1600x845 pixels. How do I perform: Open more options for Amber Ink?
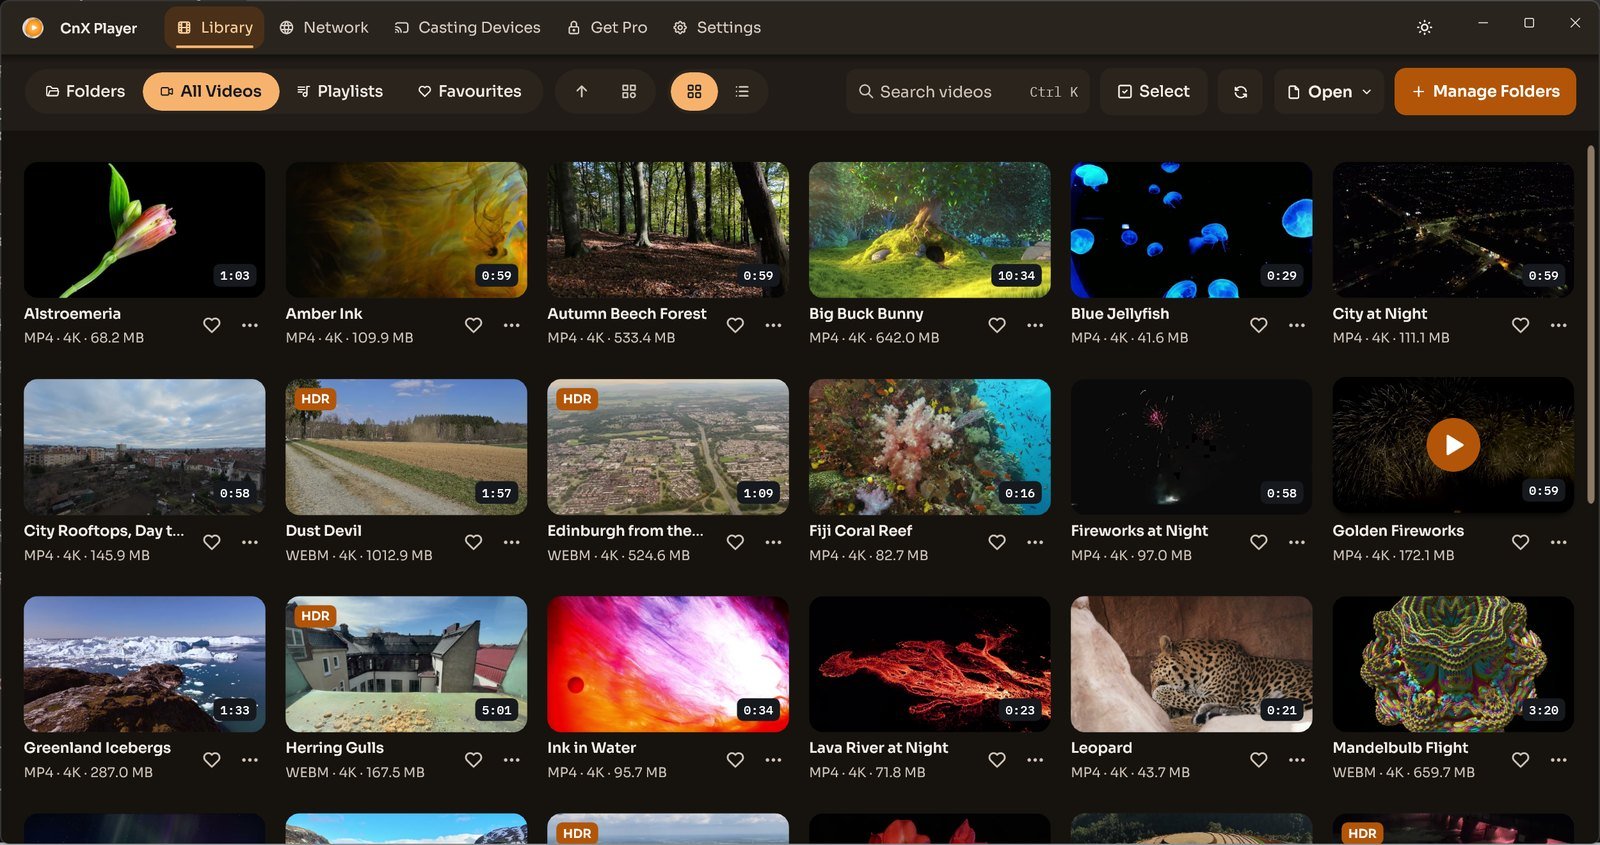pyautogui.click(x=512, y=325)
